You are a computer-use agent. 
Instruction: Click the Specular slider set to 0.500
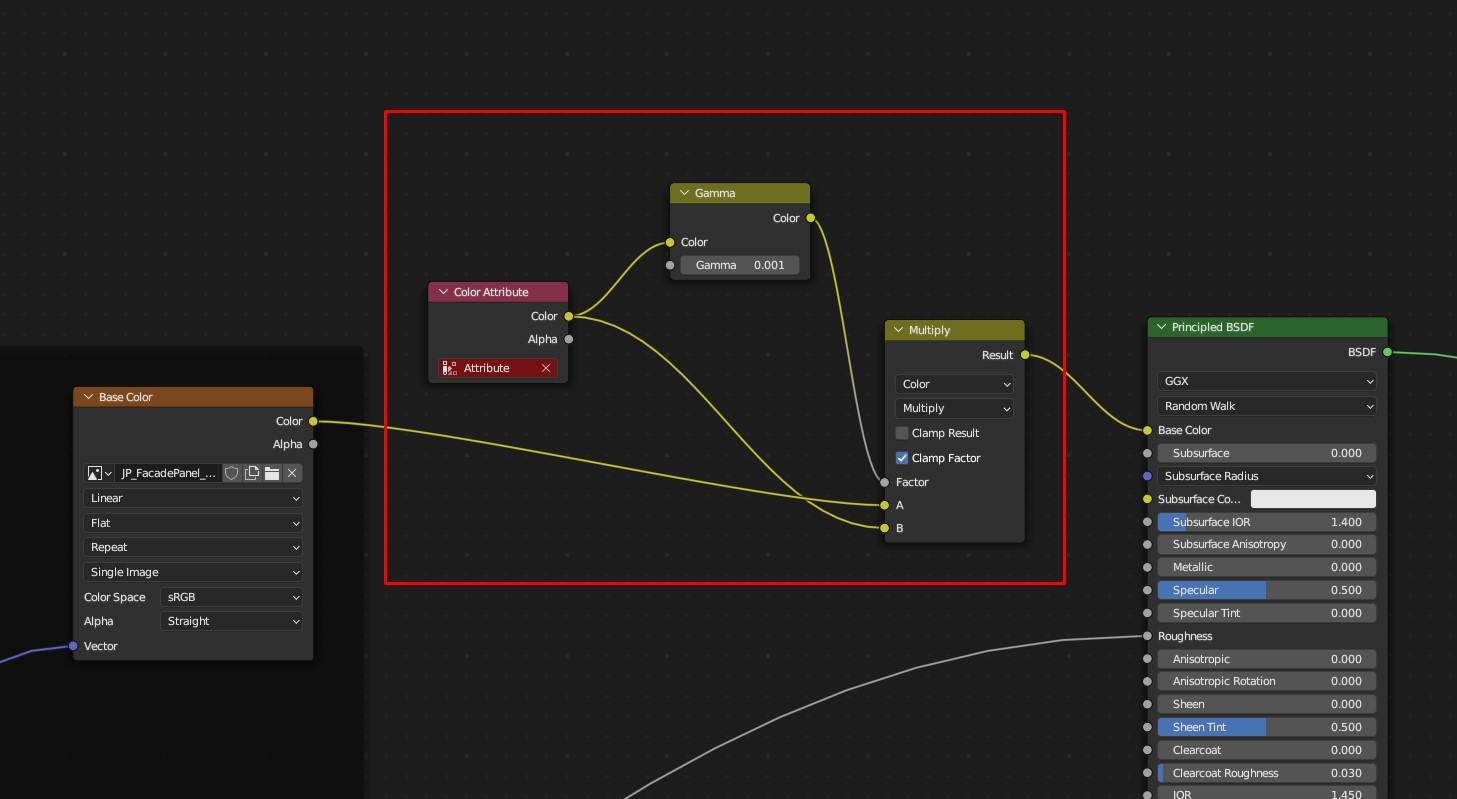click(x=1267, y=590)
